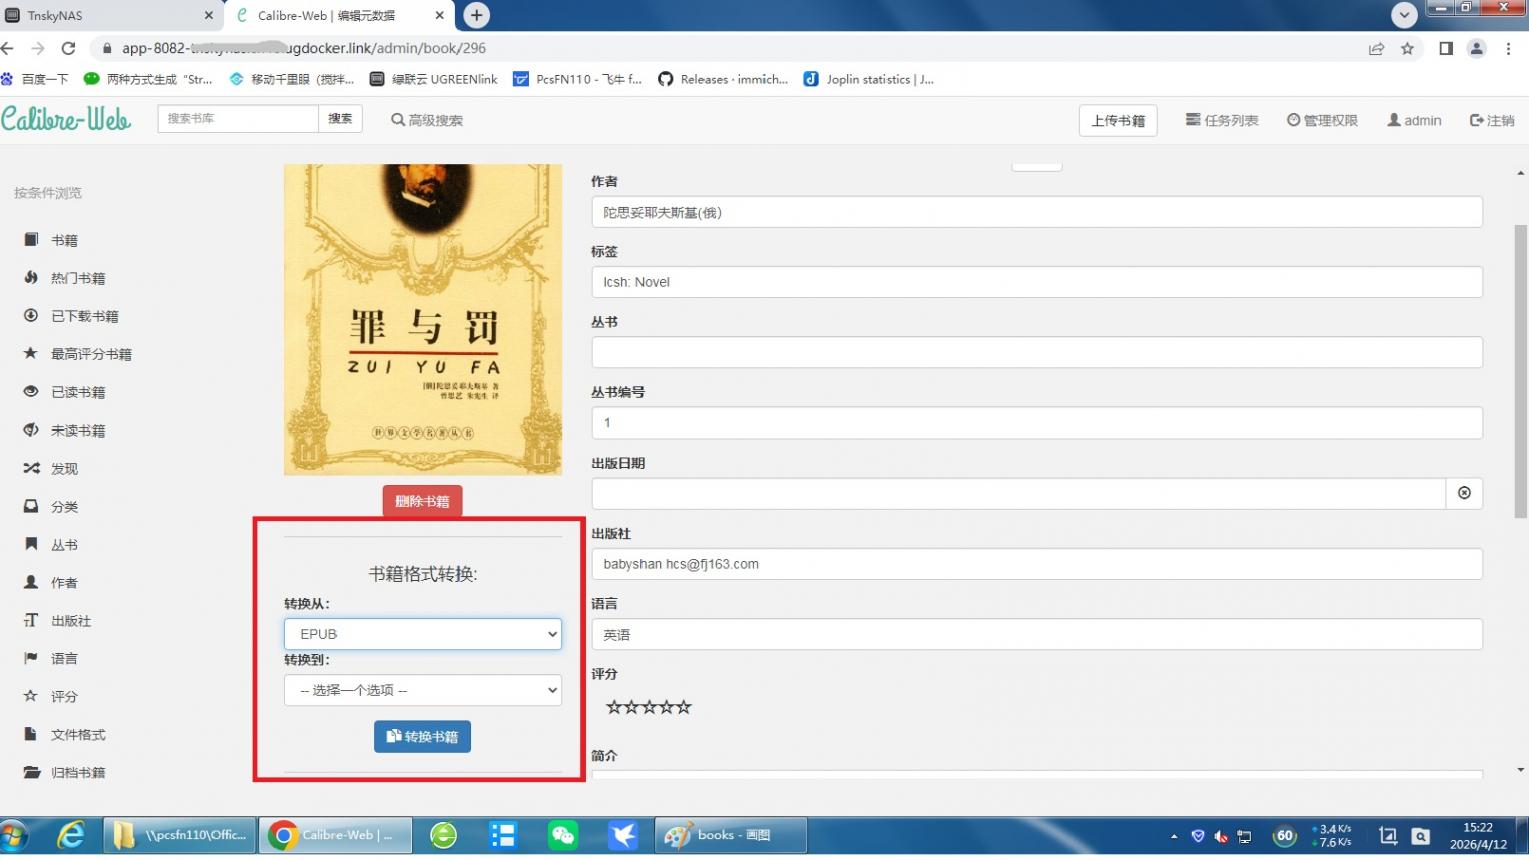Click the 已下载书籍 downloaded books icon
The height and width of the screenshot is (860, 1529).
click(x=31, y=316)
